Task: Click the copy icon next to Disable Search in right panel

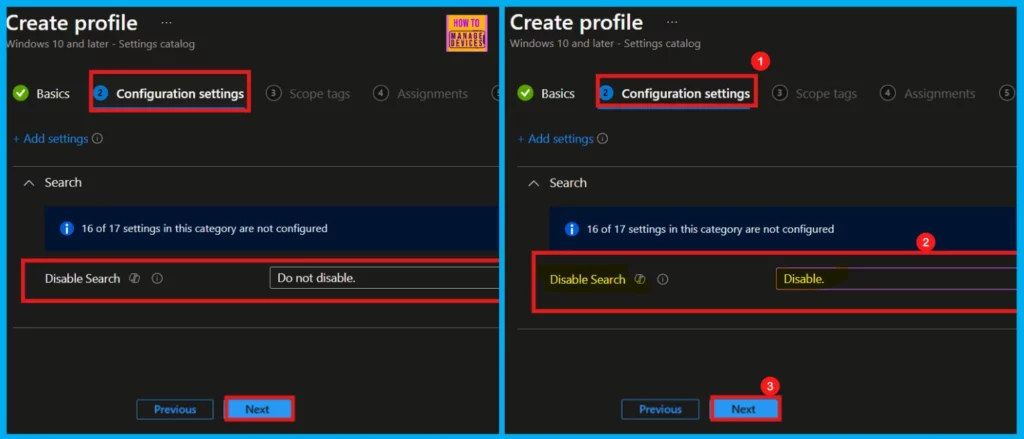Action: coord(640,279)
